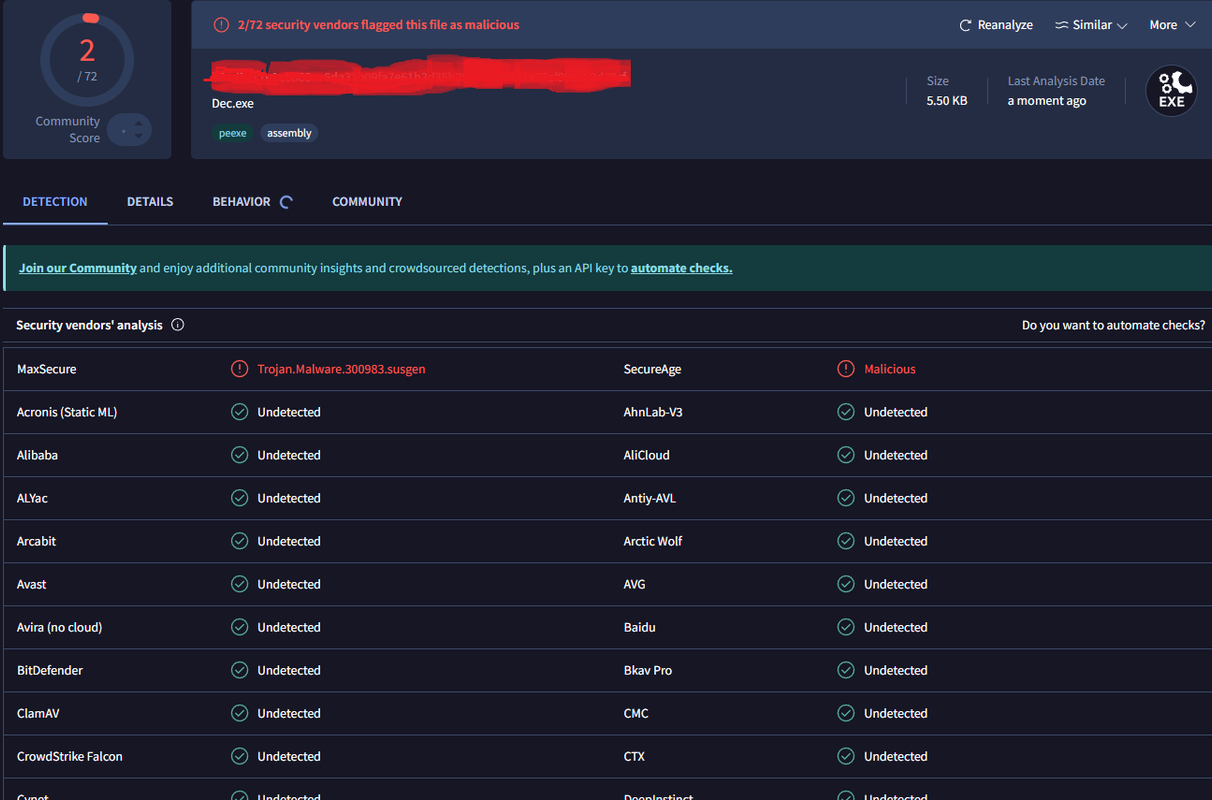
Task: Click the EXE file type icon
Action: 1171,91
